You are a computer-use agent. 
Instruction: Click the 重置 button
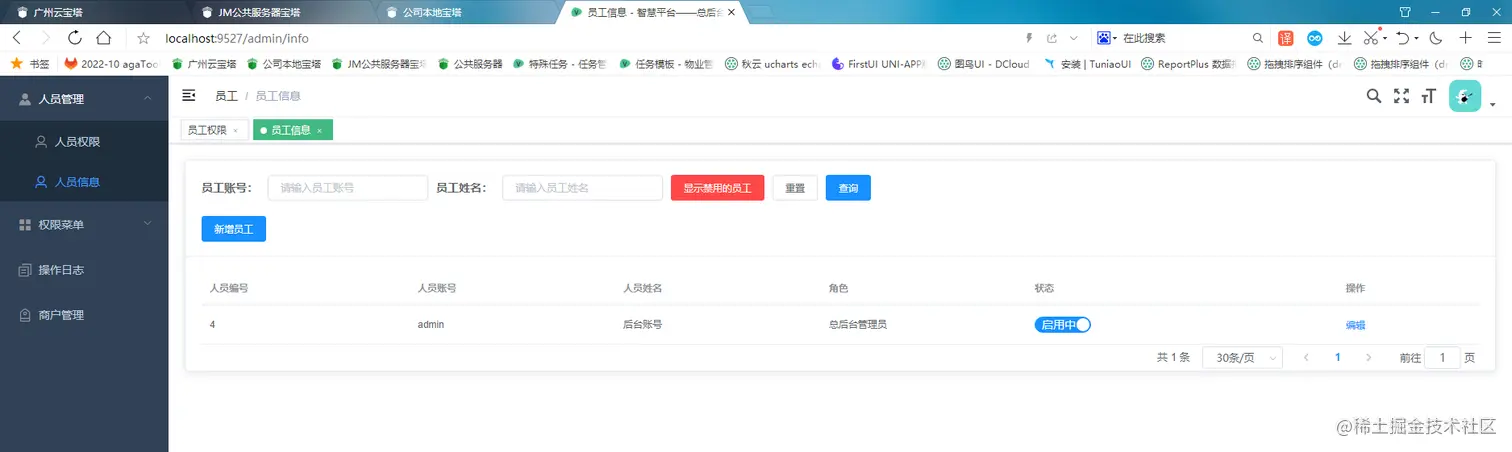click(795, 188)
